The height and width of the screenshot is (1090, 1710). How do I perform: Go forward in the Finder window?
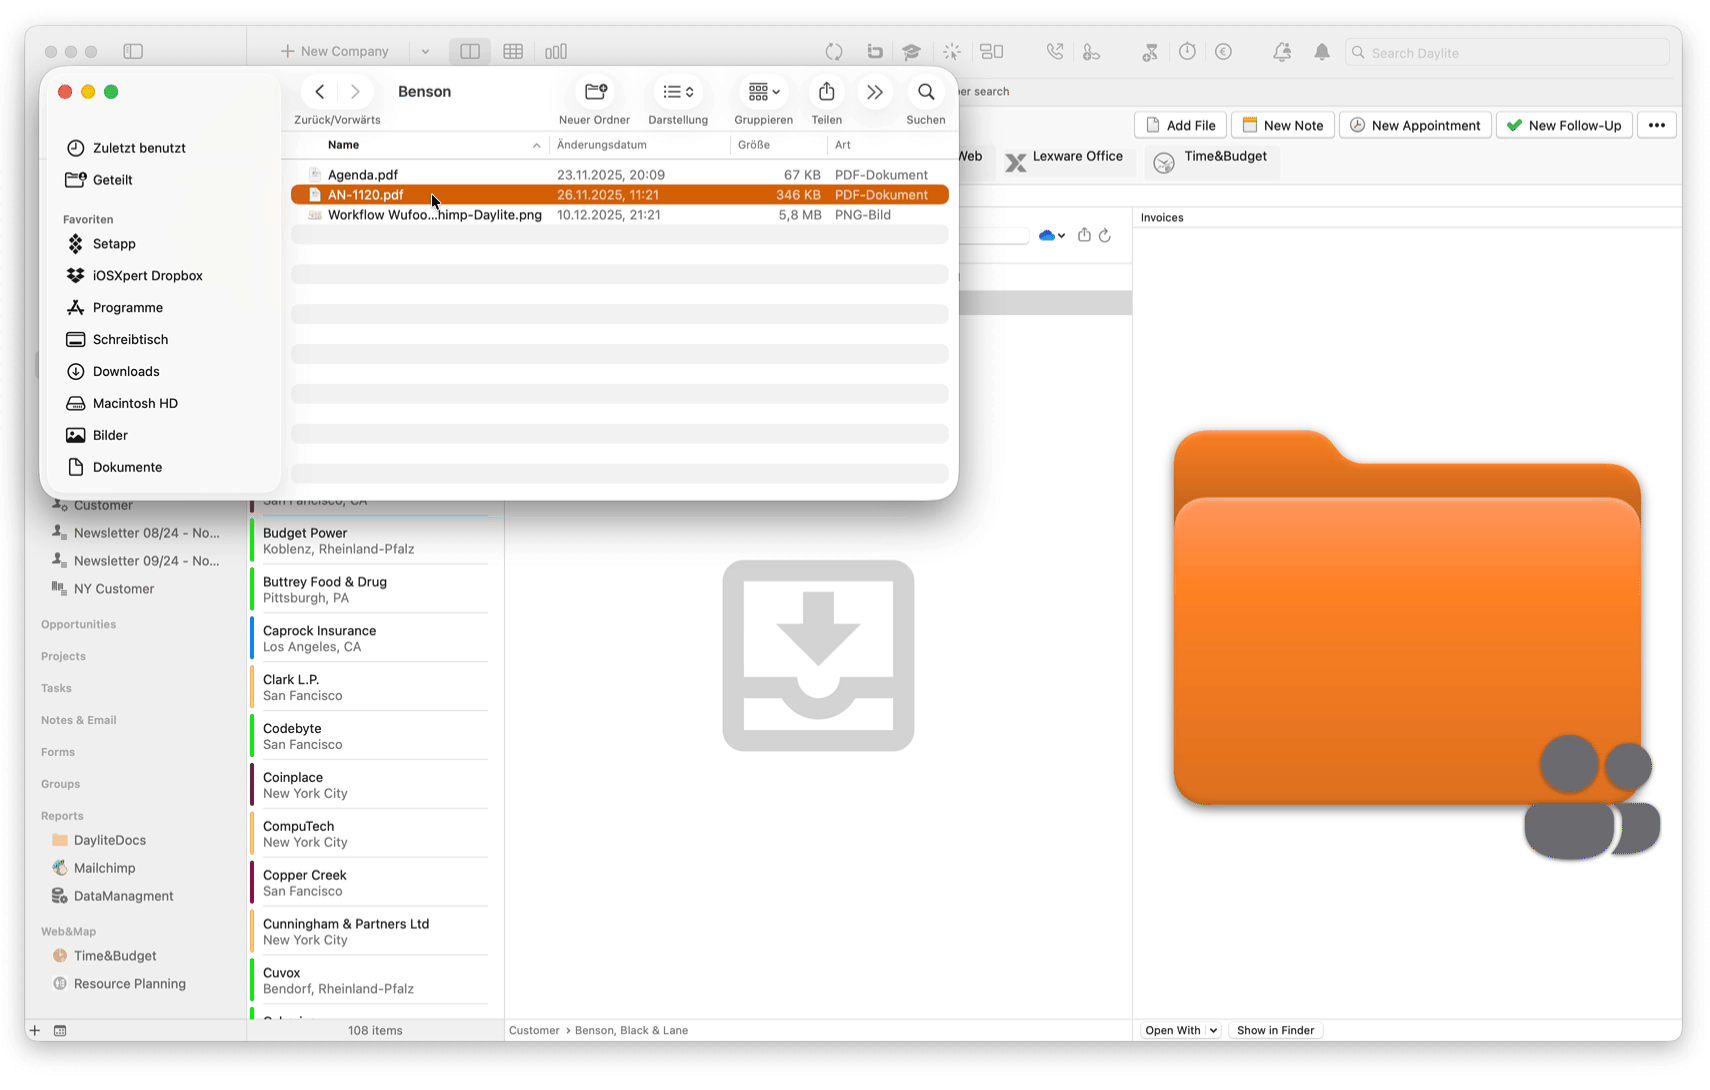[x=355, y=92]
